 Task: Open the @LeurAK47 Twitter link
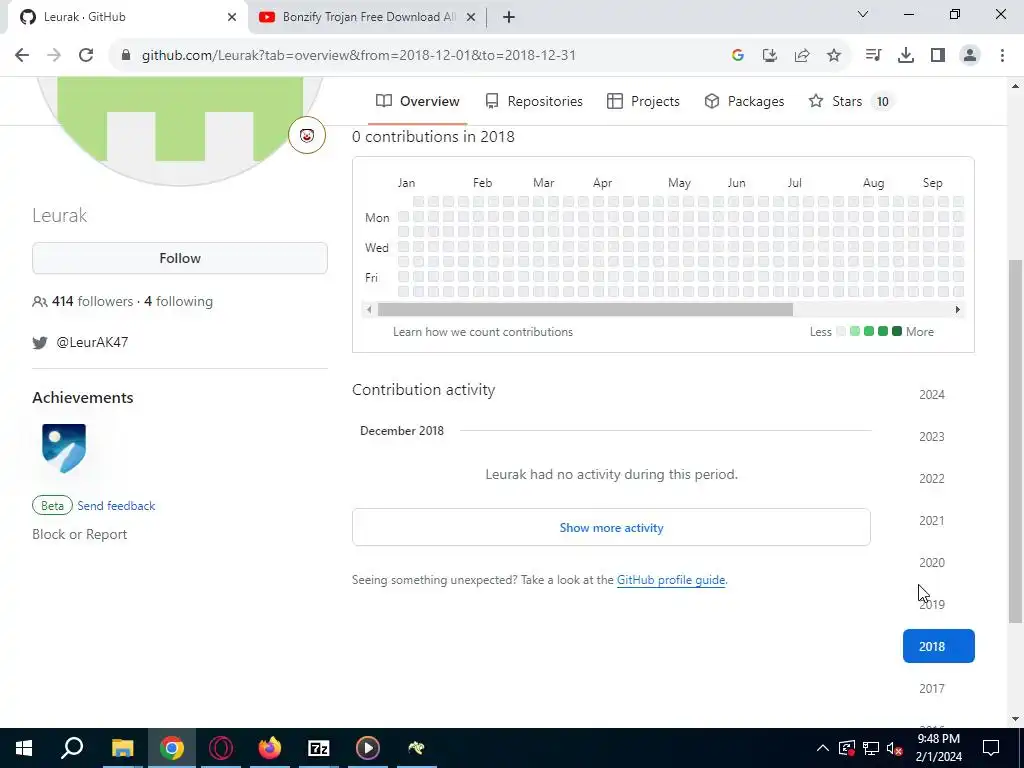tap(92, 342)
